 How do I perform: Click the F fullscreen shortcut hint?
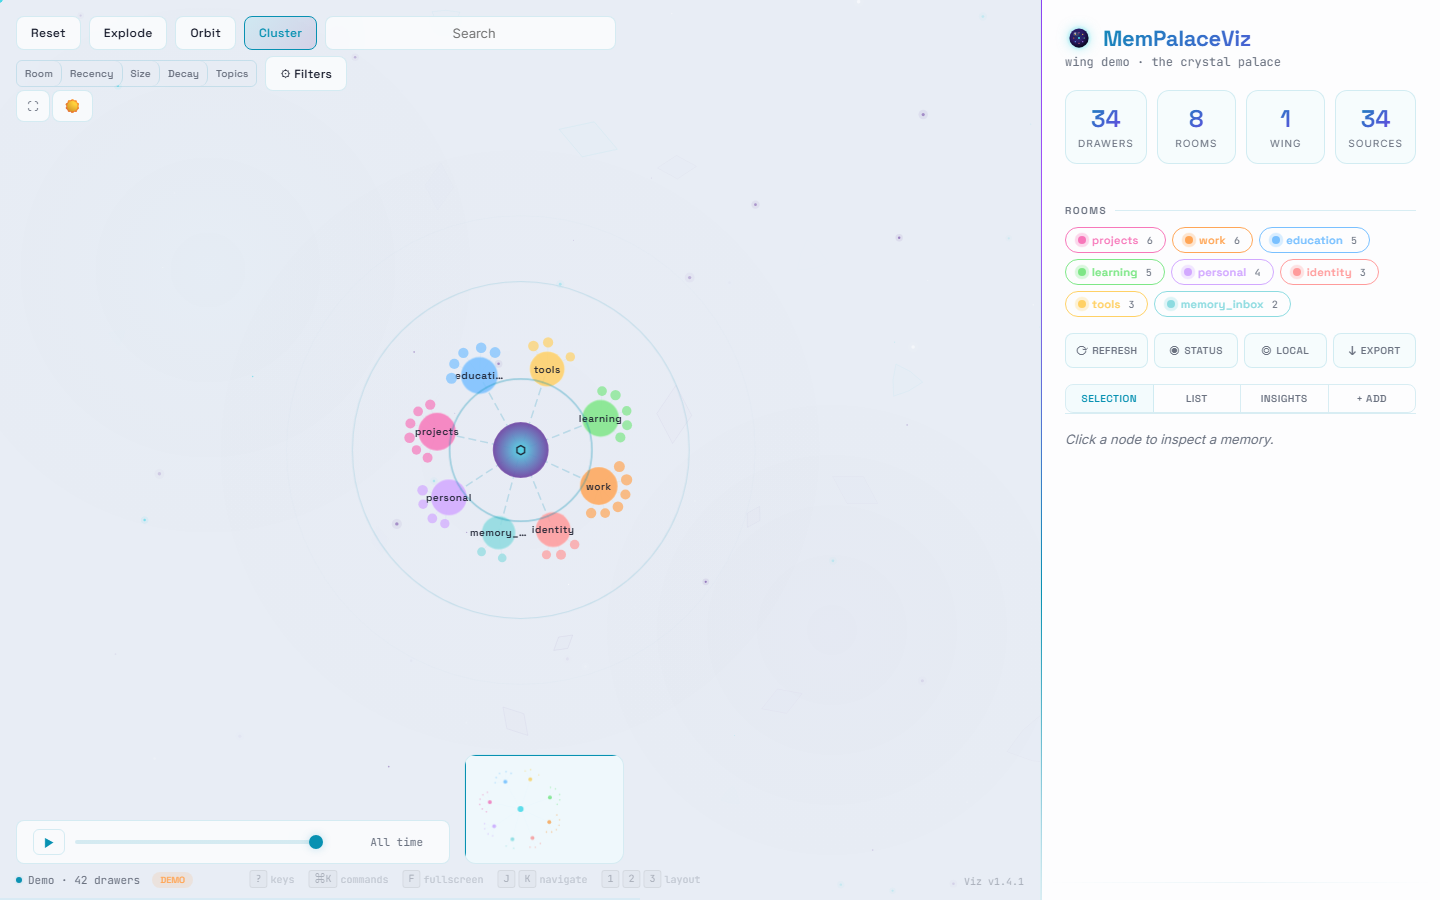pos(443,880)
